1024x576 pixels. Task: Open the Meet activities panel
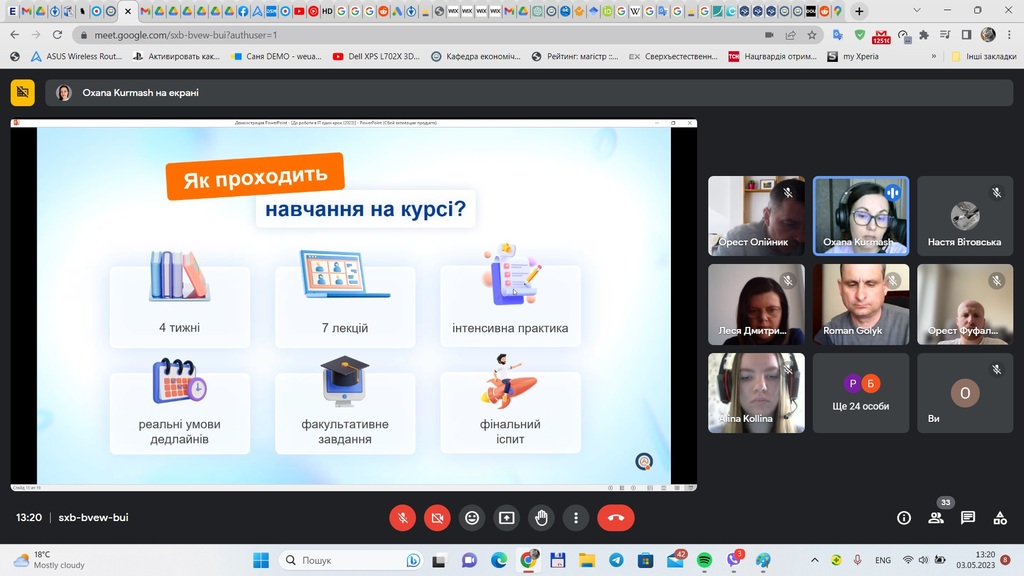click(1000, 518)
